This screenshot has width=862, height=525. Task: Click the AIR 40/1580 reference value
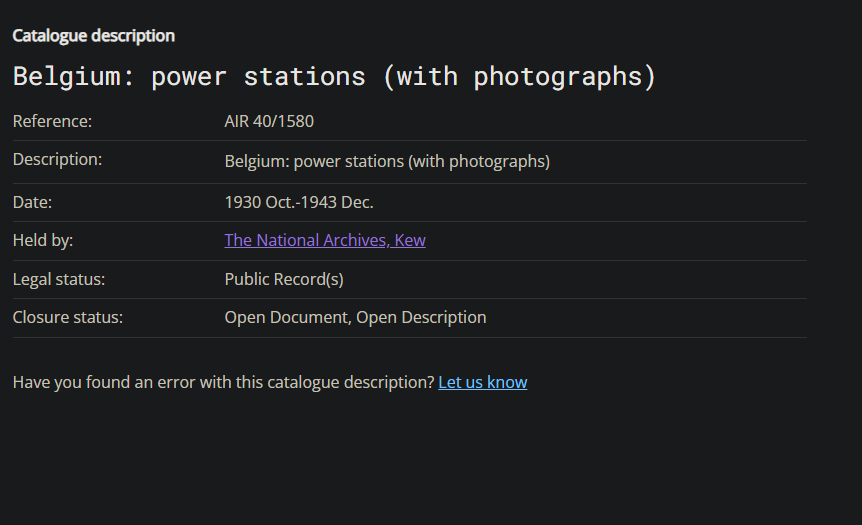269,122
